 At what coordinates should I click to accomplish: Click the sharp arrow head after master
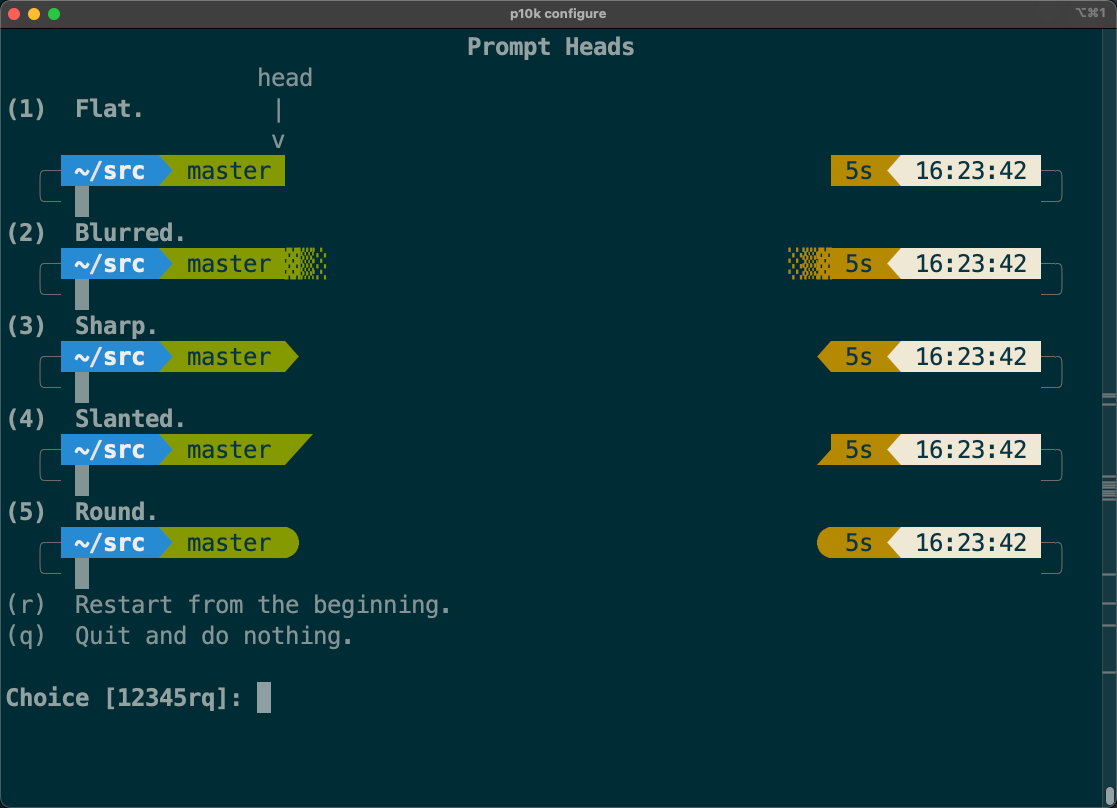291,357
